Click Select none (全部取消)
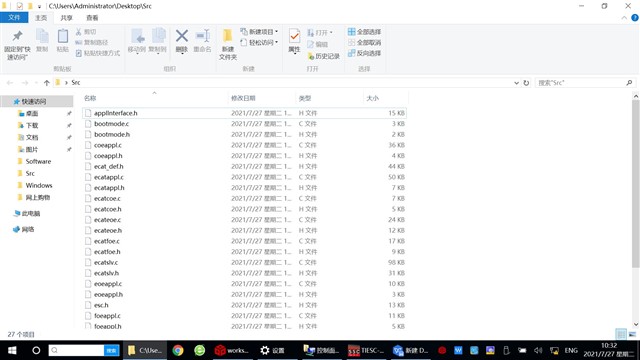The image size is (640, 360). (364, 42)
